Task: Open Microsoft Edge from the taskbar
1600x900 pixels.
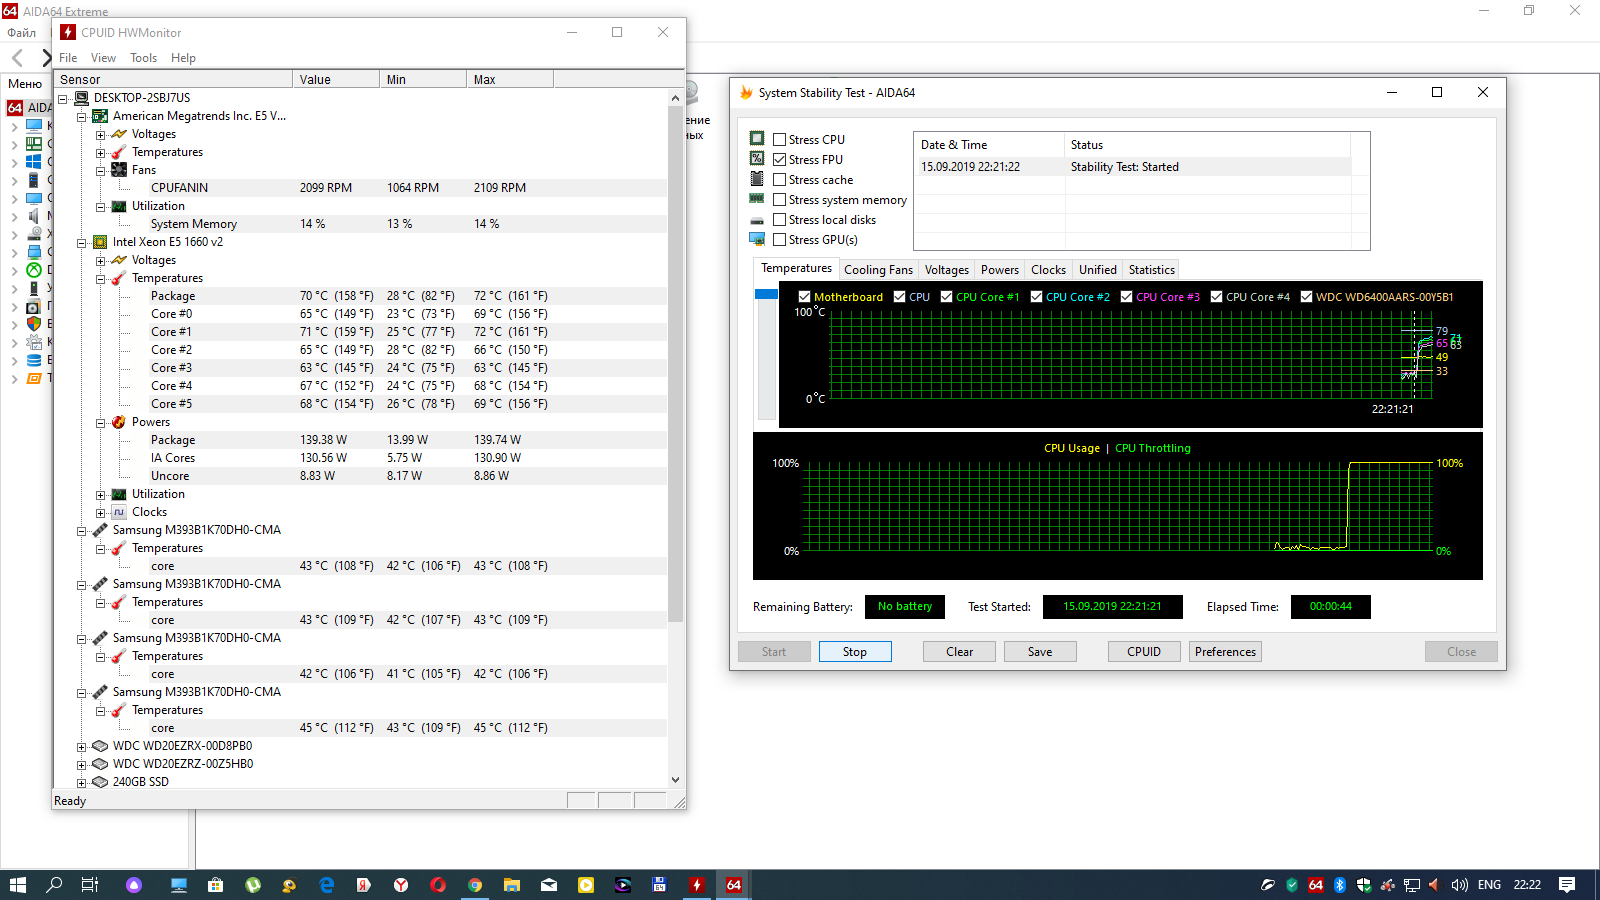Action: tap(327, 885)
